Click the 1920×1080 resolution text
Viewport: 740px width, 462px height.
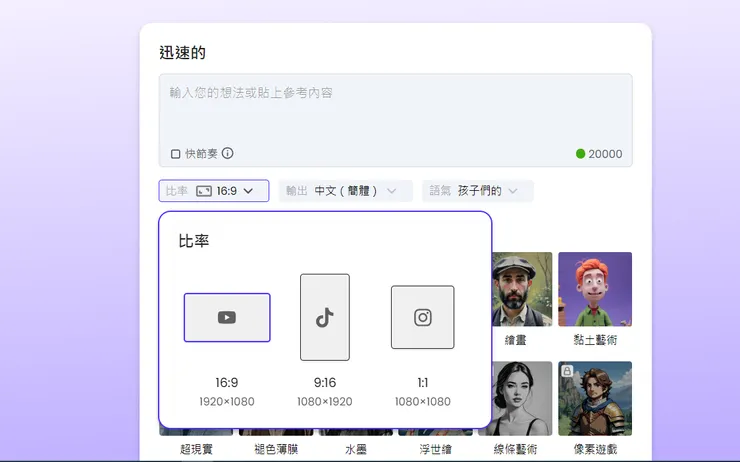pyautogui.click(x=227, y=402)
